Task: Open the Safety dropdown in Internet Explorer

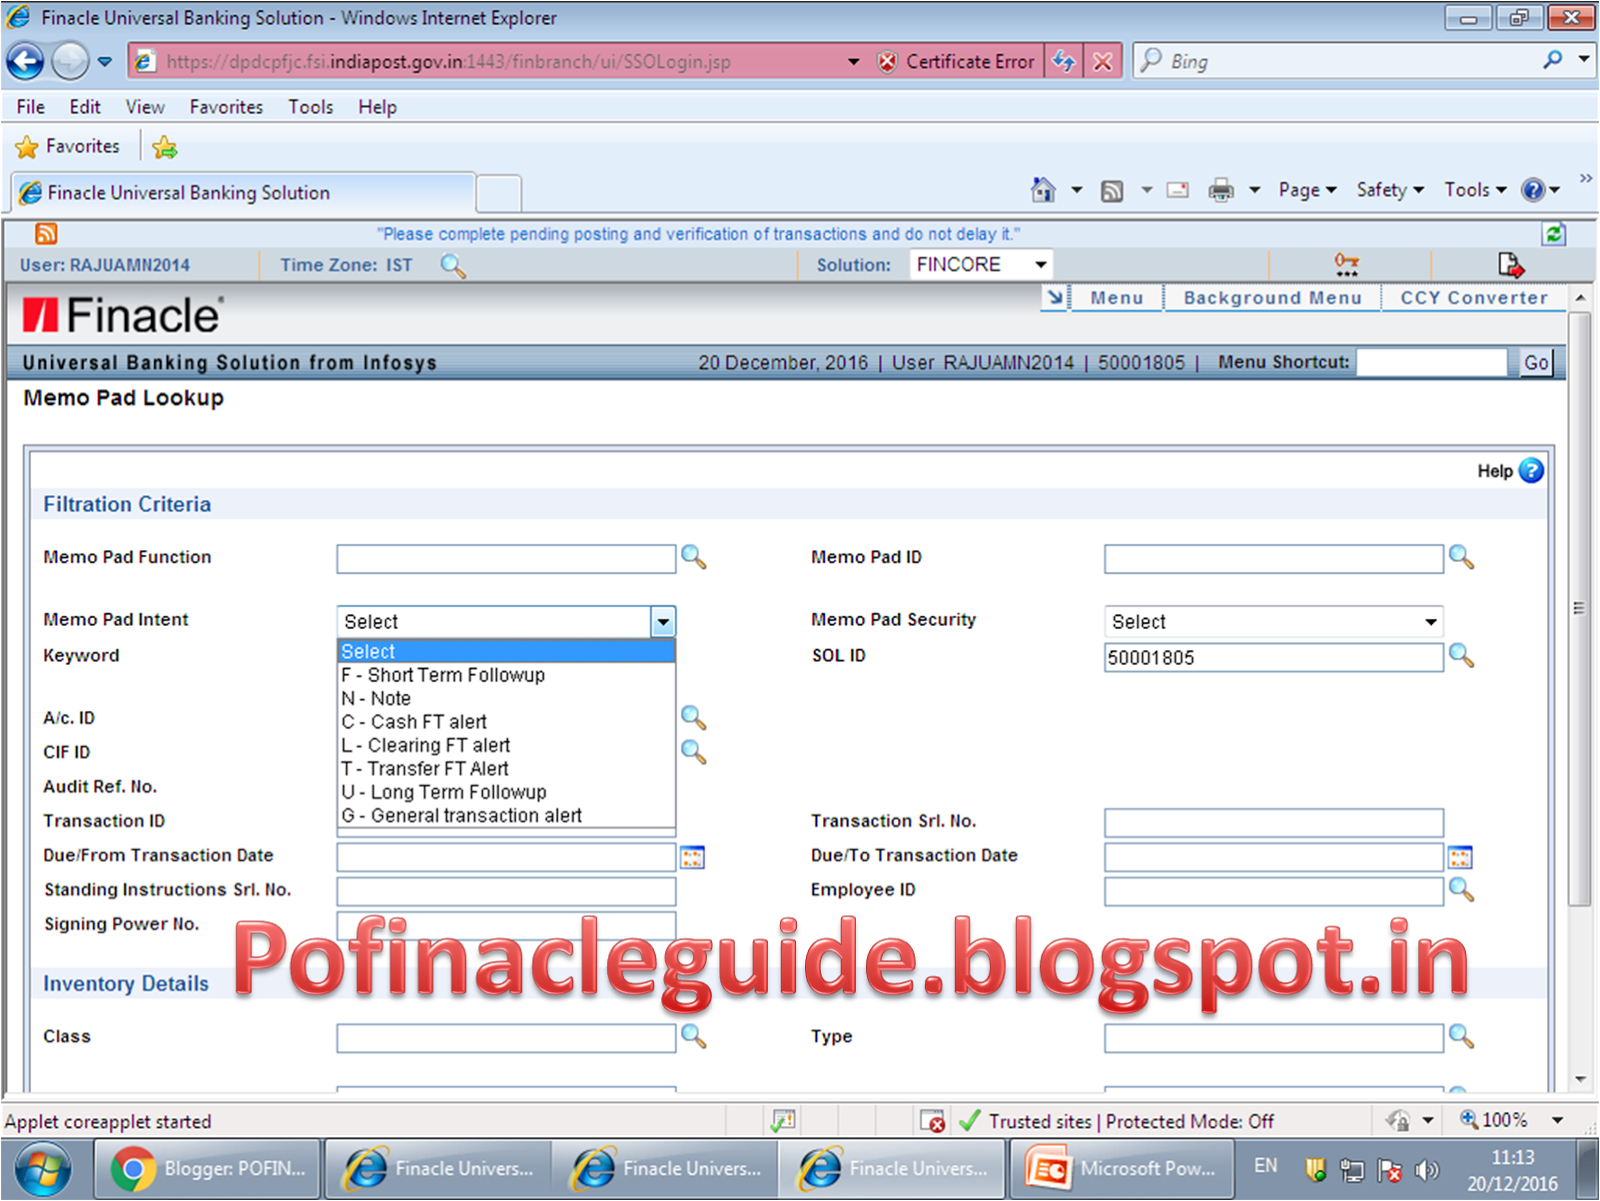Action: pos(1389,189)
